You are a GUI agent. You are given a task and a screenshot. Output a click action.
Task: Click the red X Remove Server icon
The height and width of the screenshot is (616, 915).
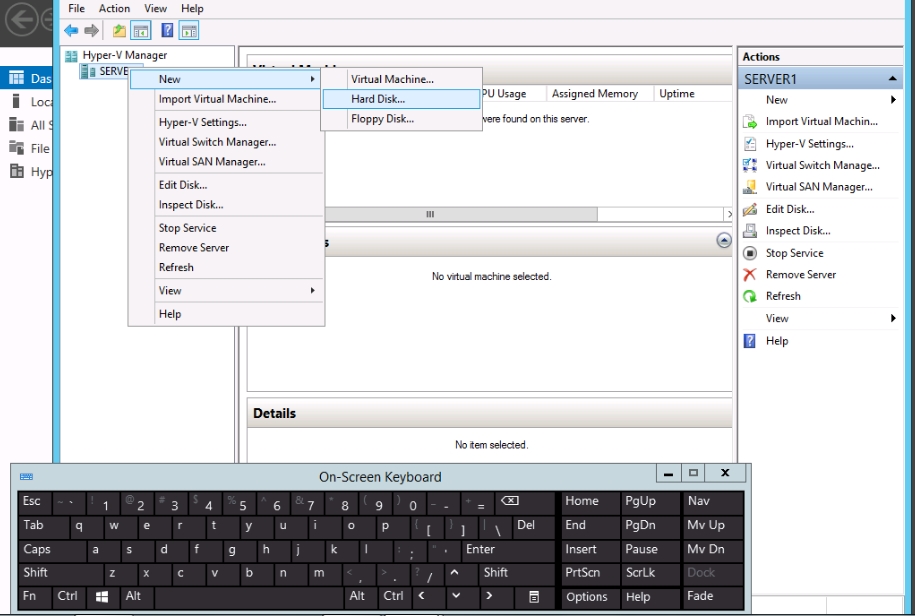pos(750,274)
